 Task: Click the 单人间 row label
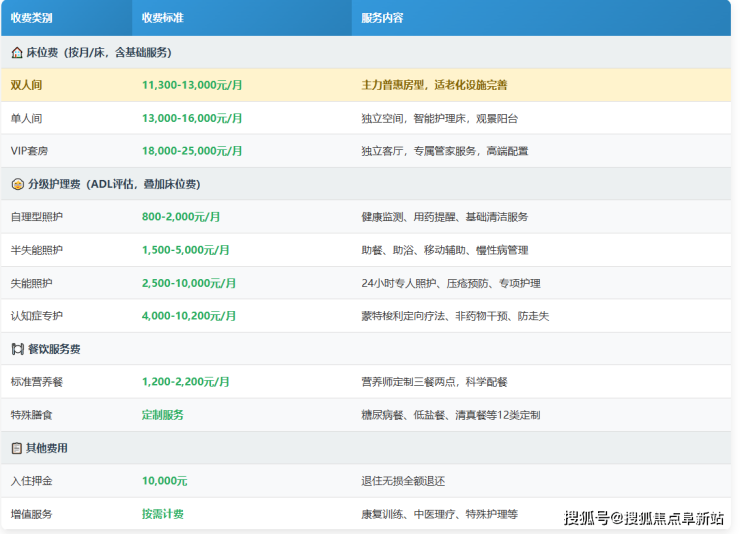(26, 118)
